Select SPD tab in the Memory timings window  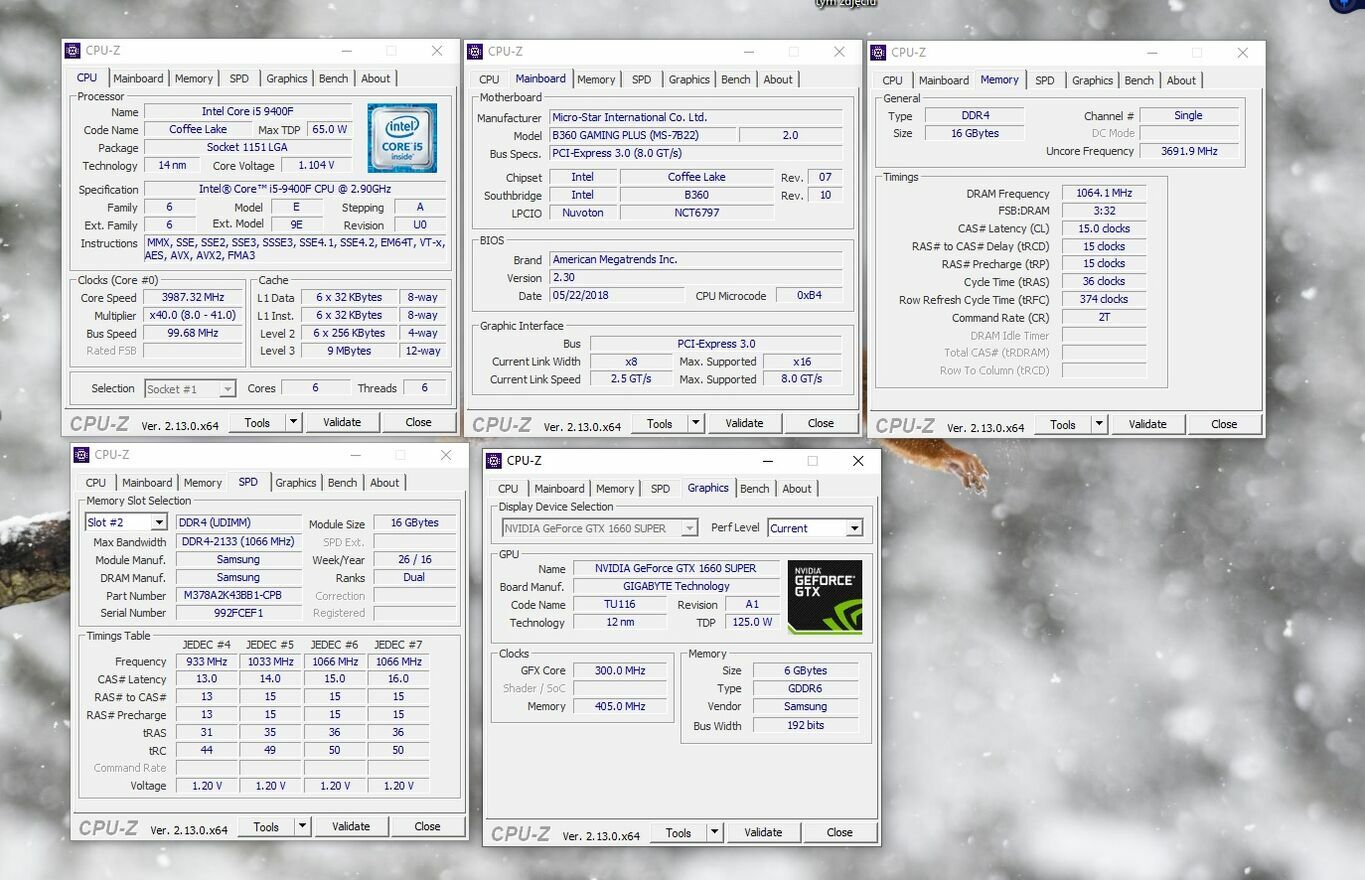click(1044, 80)
